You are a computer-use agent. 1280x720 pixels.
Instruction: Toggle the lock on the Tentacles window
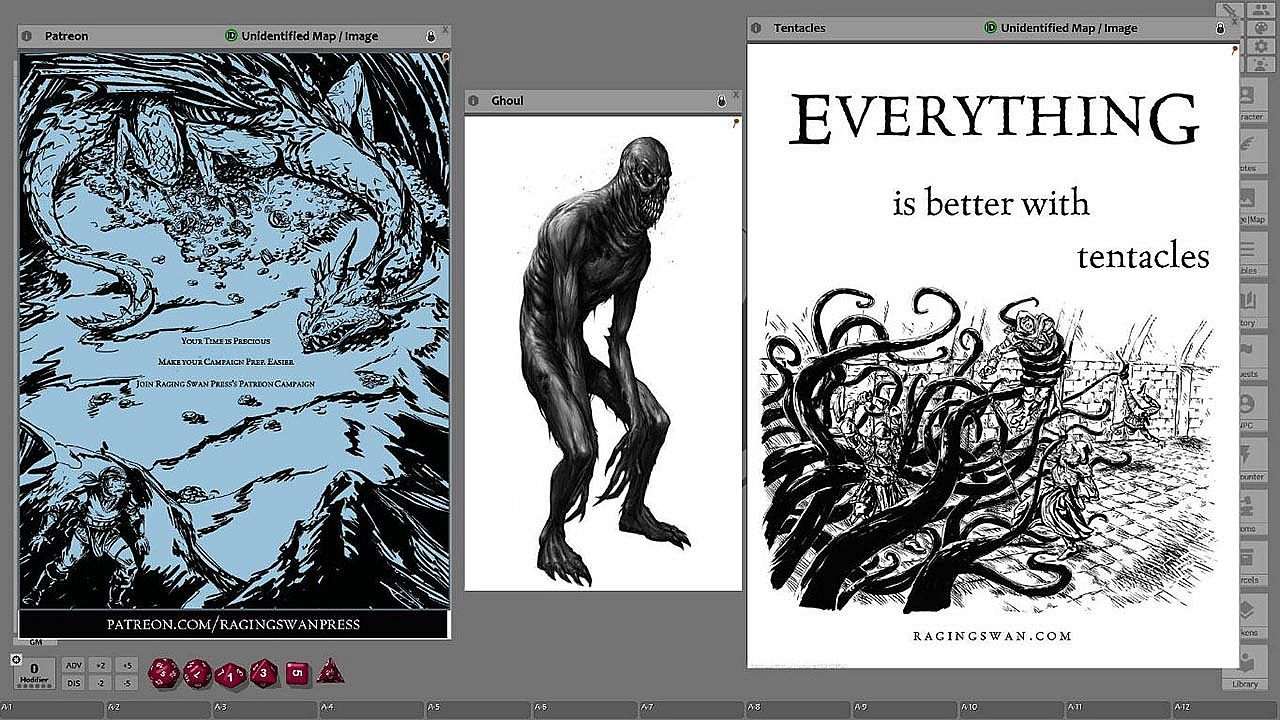(1220, 28)
